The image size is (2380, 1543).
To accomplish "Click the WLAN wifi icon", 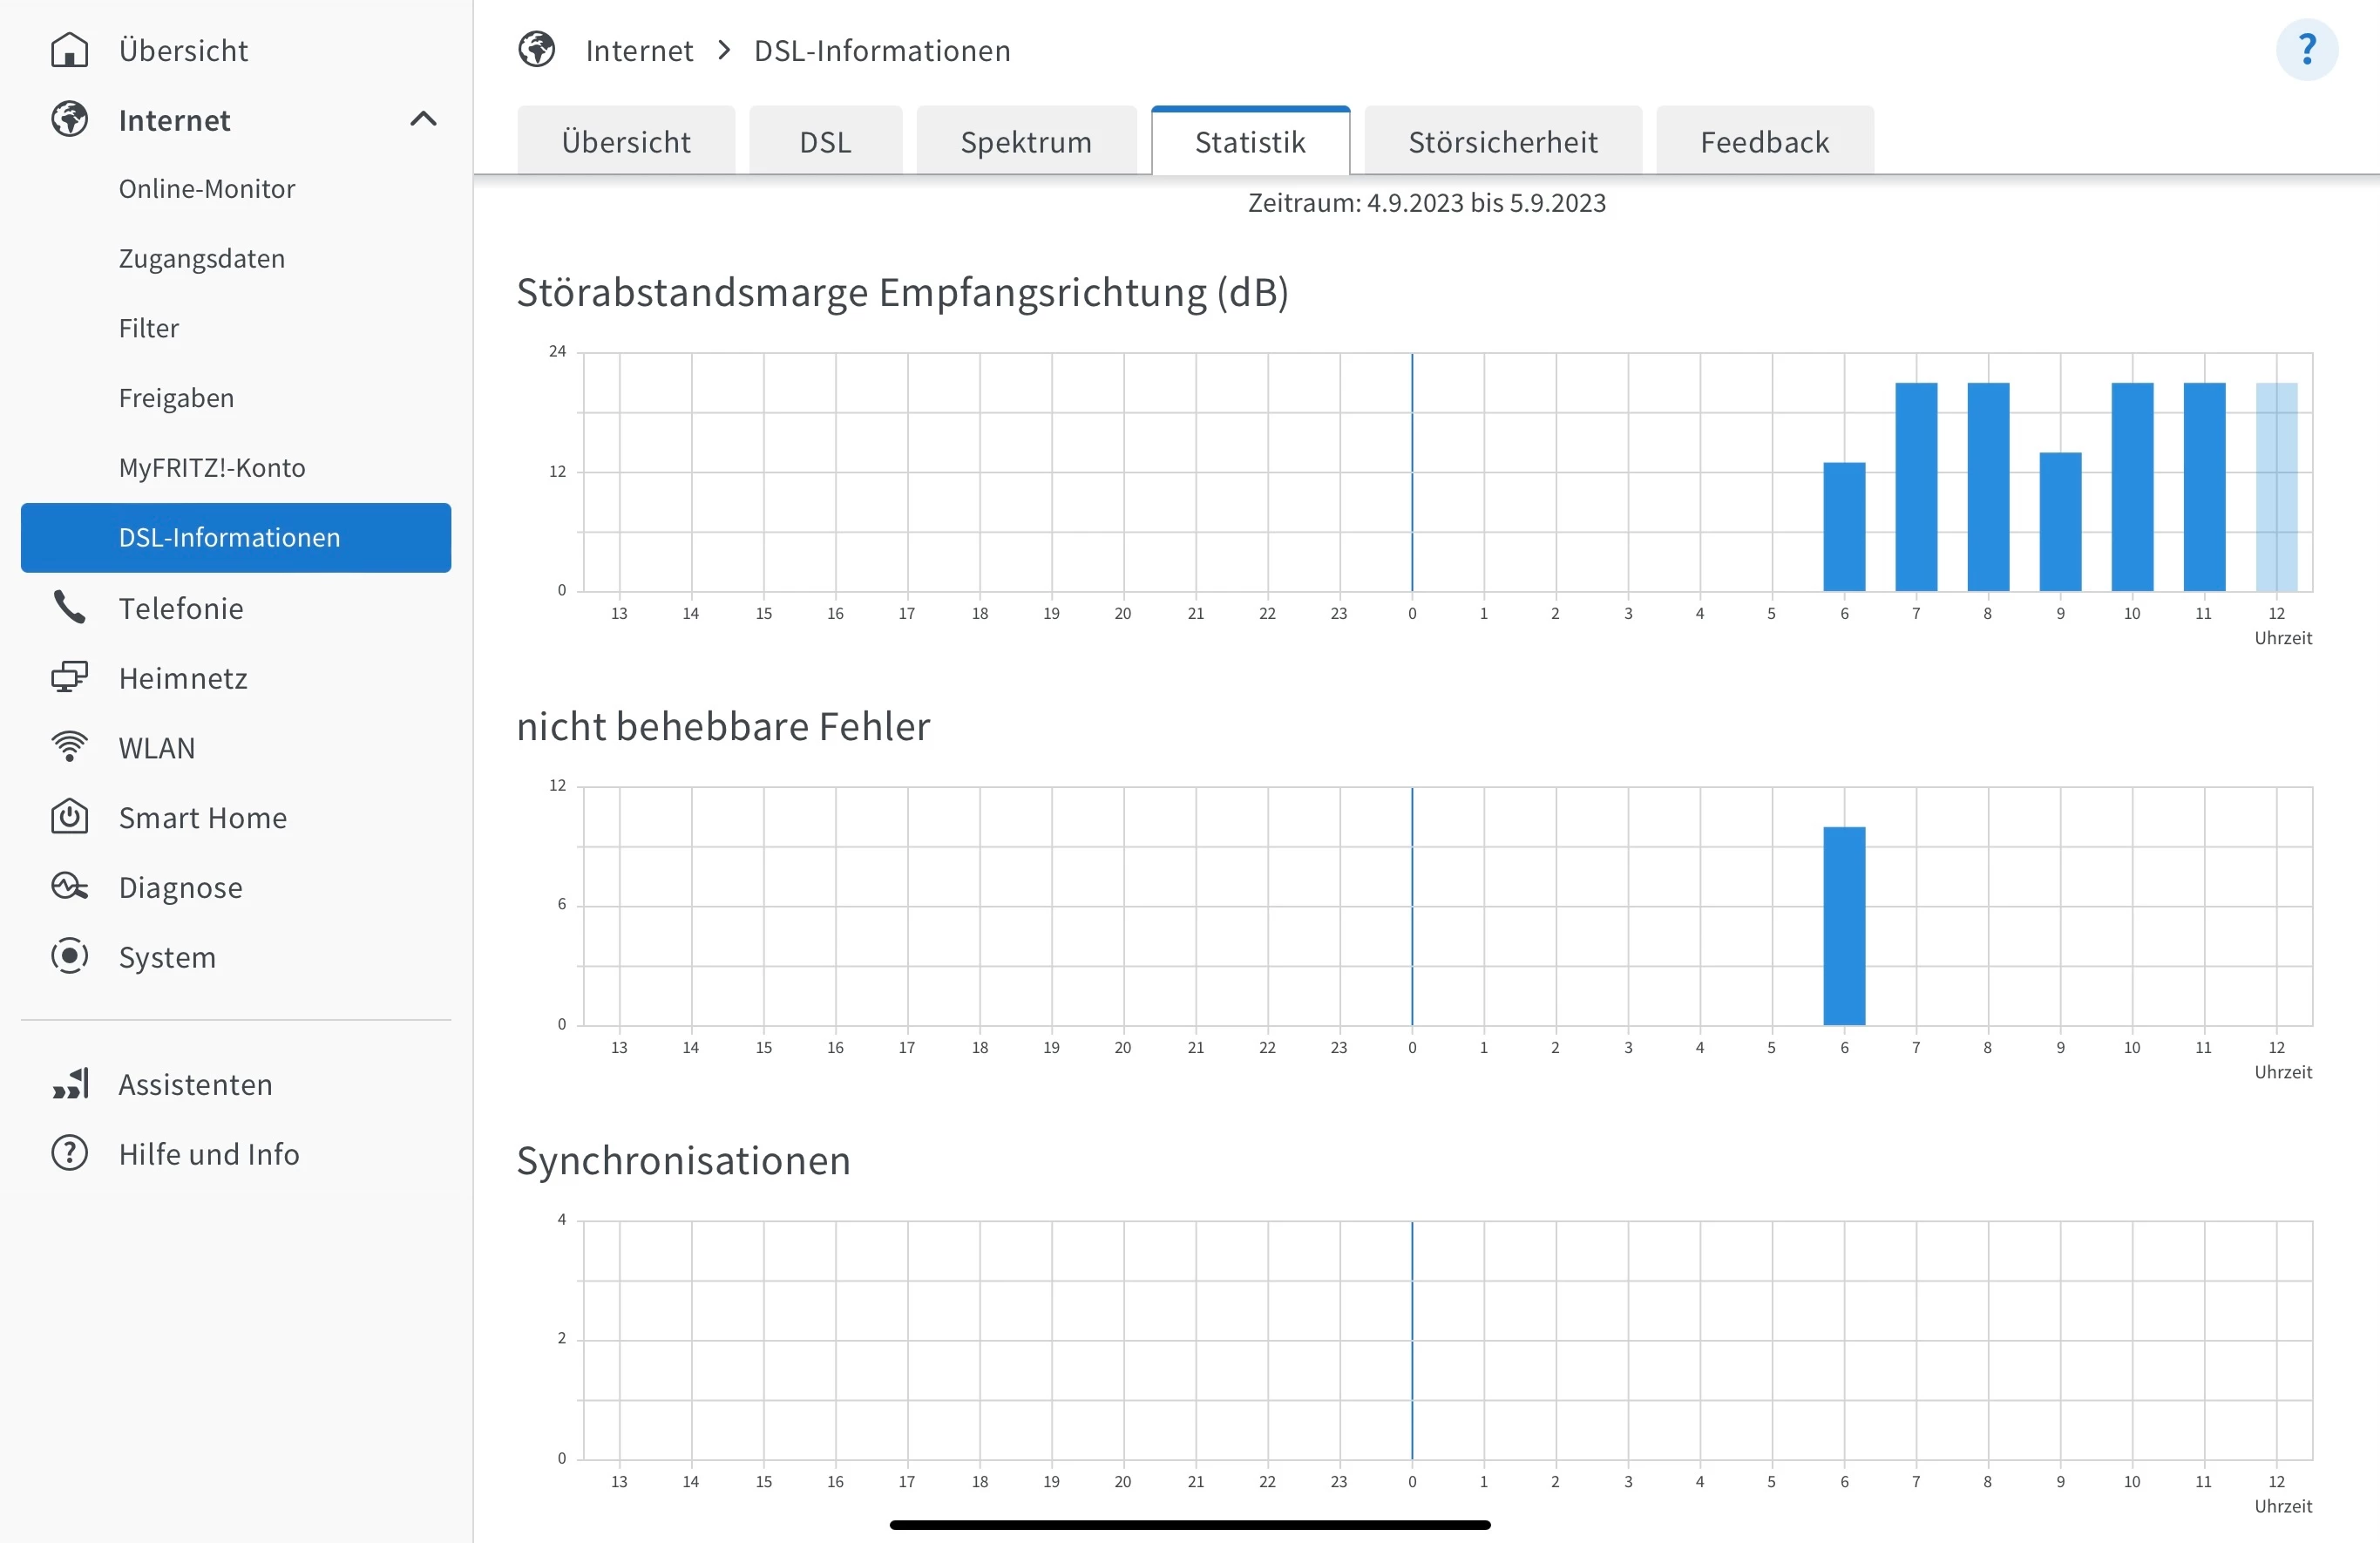I will click(69, 747).
